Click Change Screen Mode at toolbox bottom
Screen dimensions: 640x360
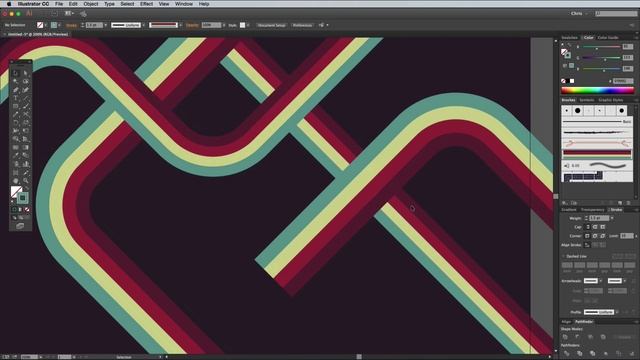[20, 226]
